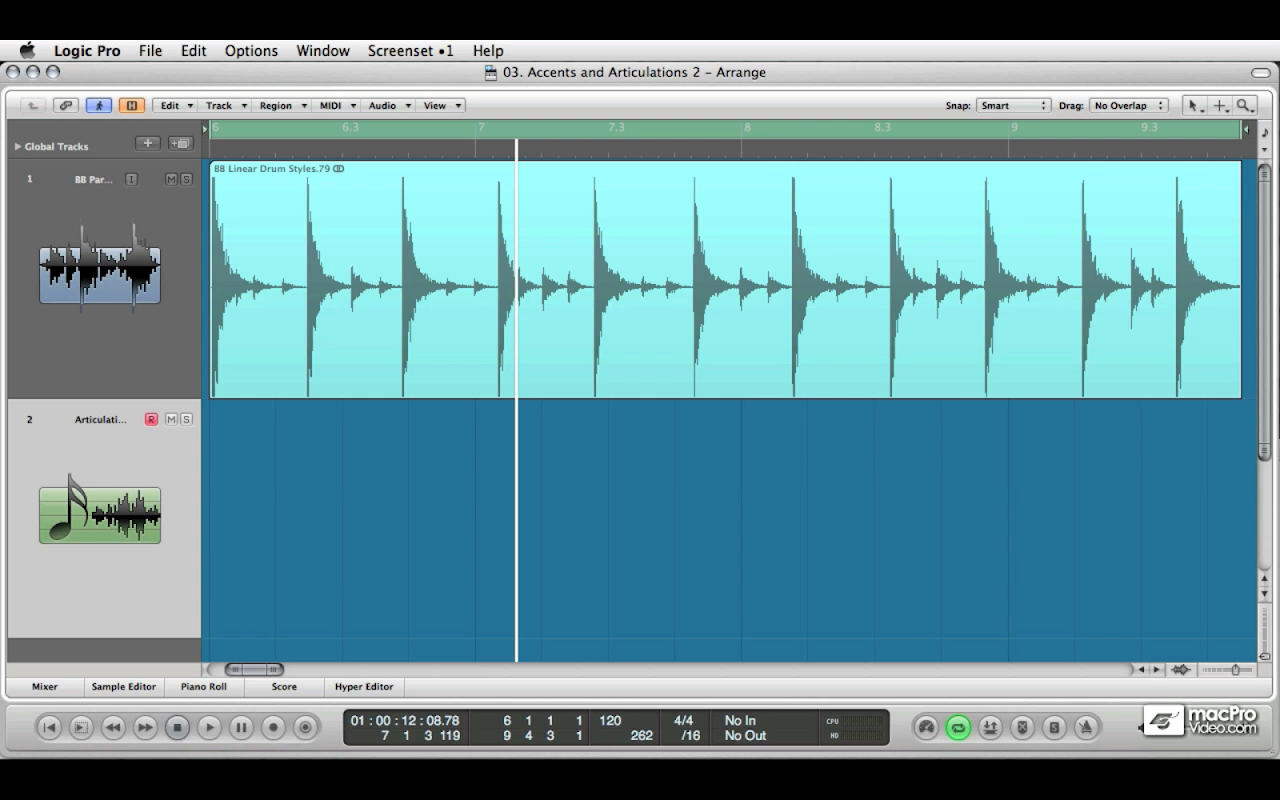Mute track 1 BB Par

(171, 179)
